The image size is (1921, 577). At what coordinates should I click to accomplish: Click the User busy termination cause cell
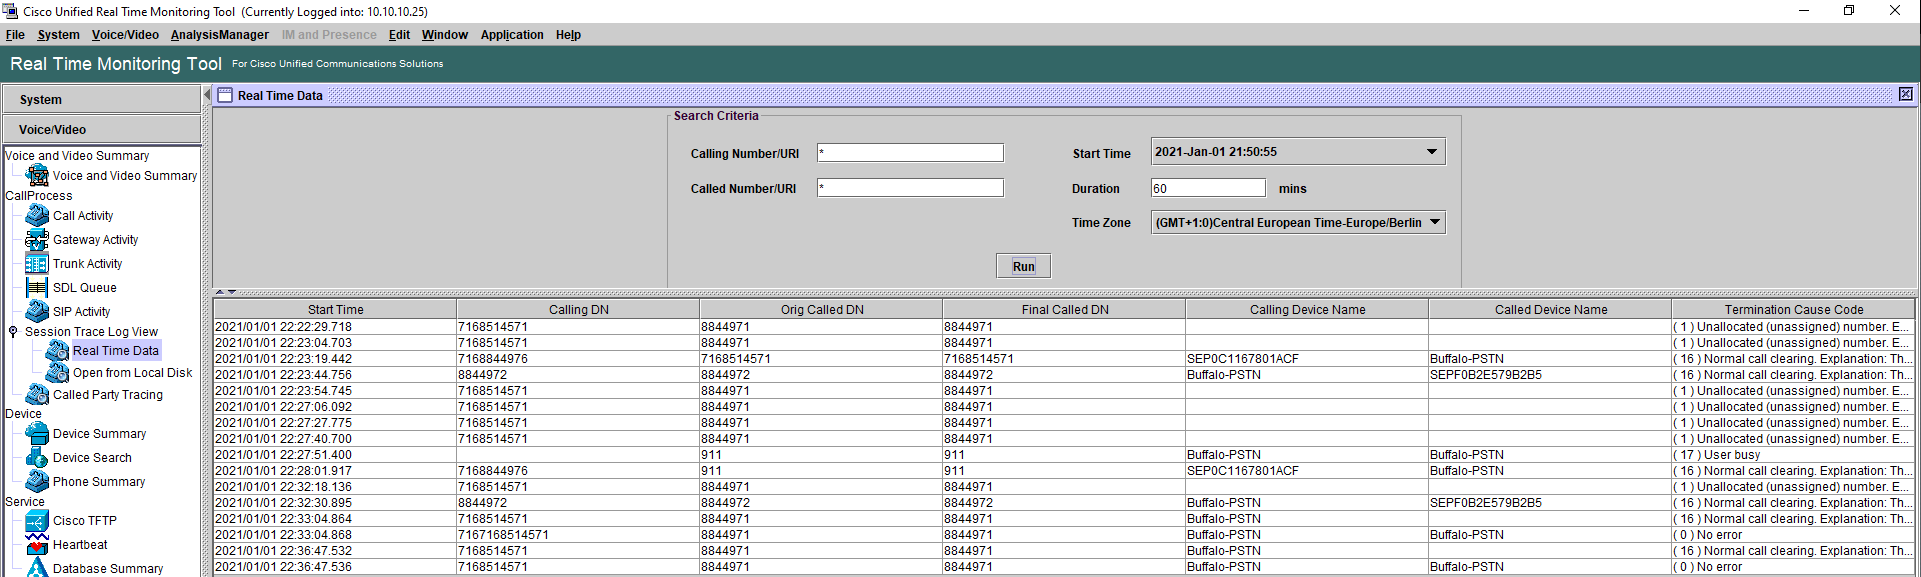pos(1793,454)
